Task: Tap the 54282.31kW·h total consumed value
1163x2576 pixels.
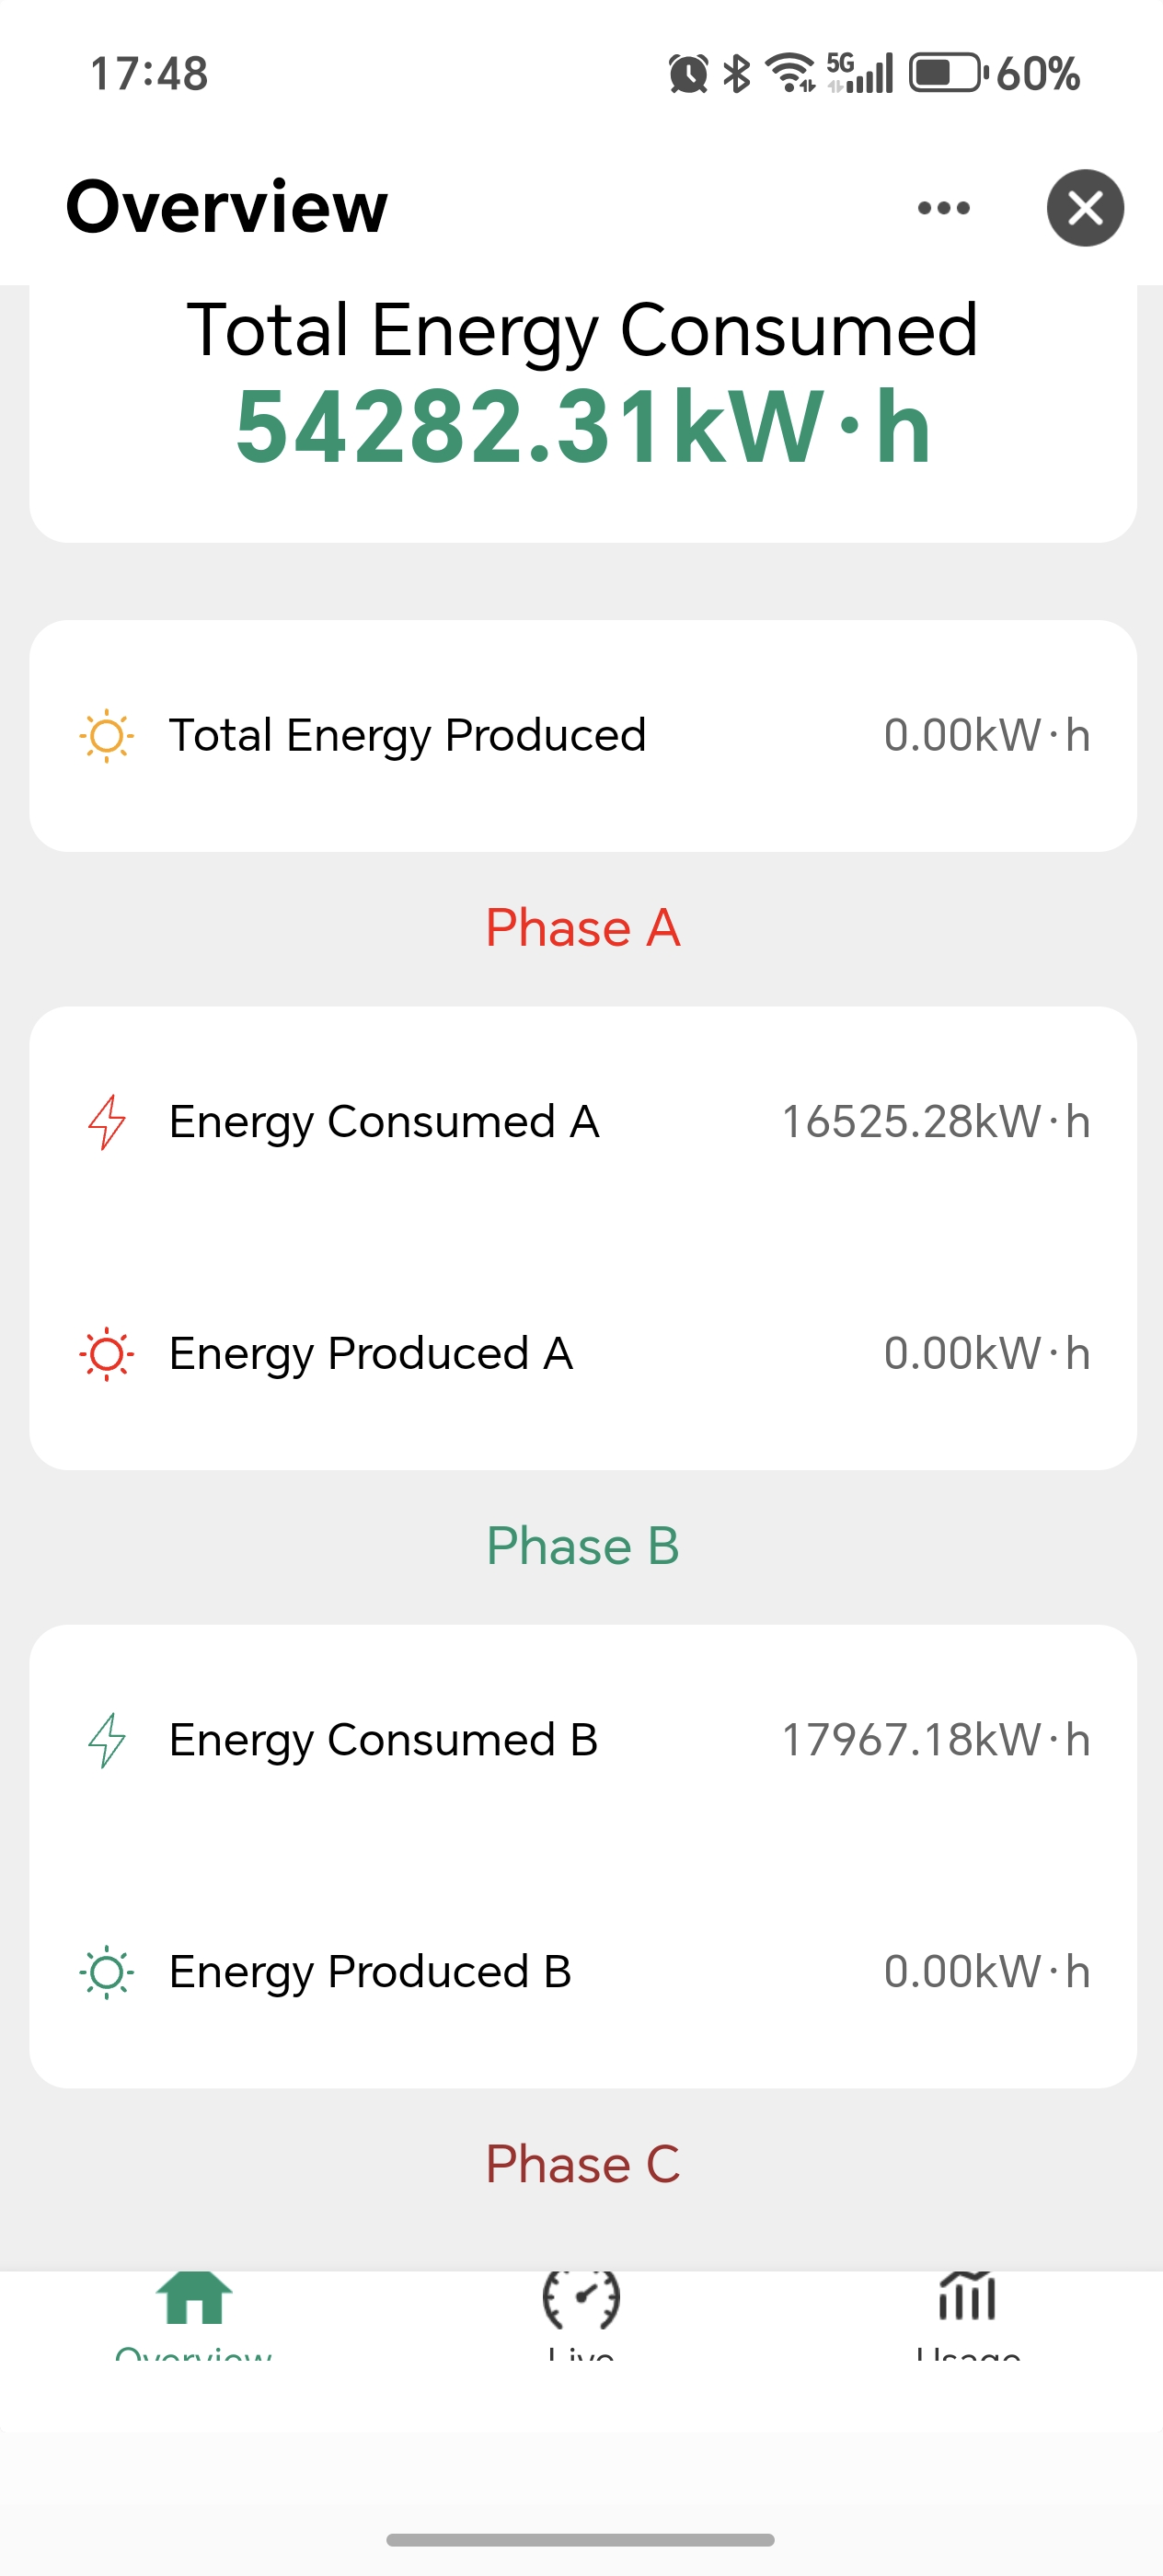Action: (x=583, y=428)
